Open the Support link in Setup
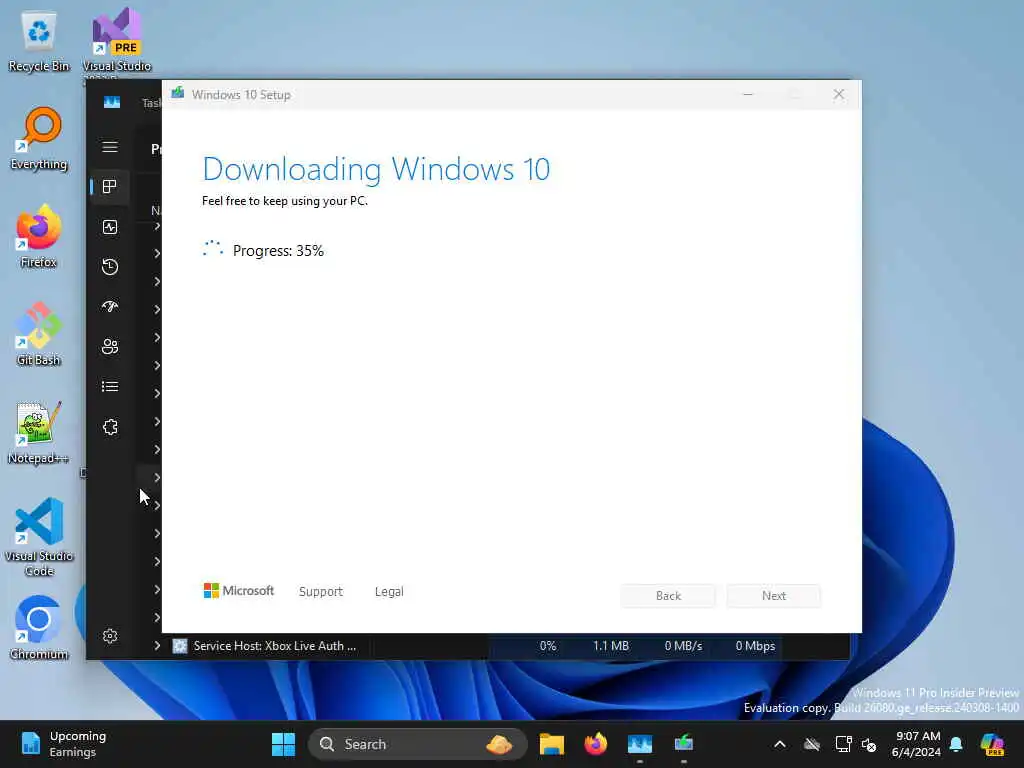 click(x=321, y=591)
